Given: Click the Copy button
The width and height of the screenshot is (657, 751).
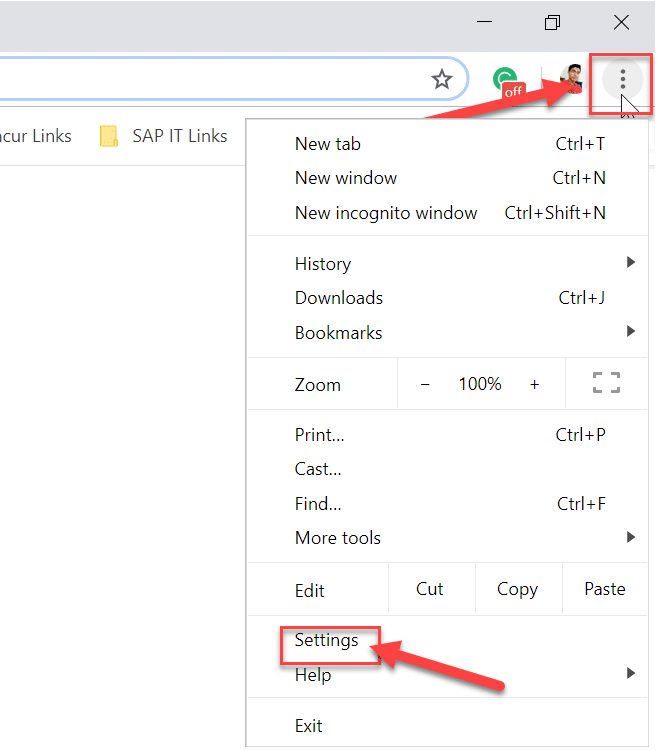Looking at the screenshot, I should pyautogui.click(x=517, y=589).
